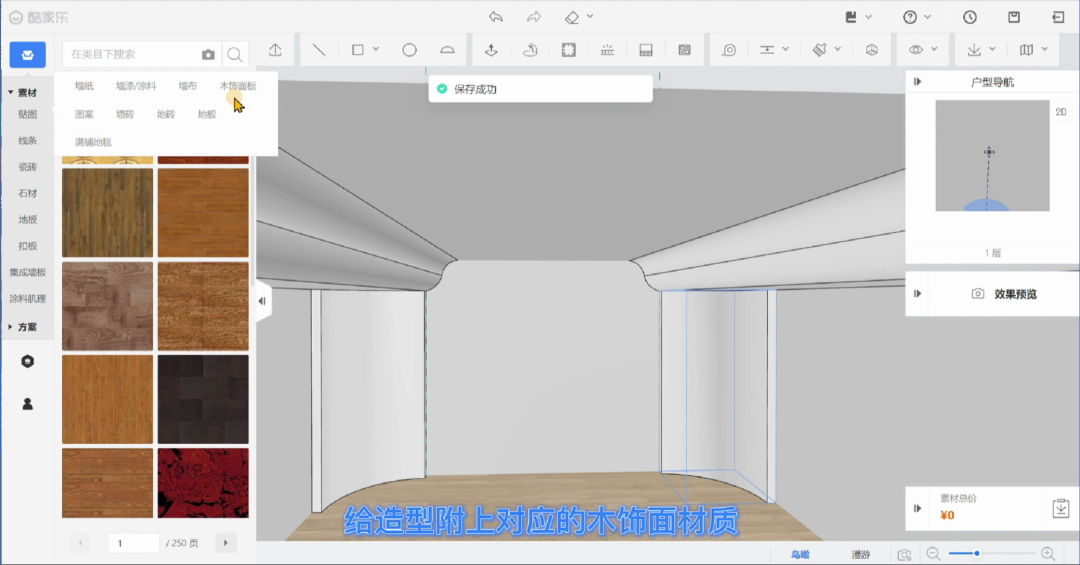Screen dimensions: 1080x565
Task: Click the redo arrow icon
Action: pos(534,17)
